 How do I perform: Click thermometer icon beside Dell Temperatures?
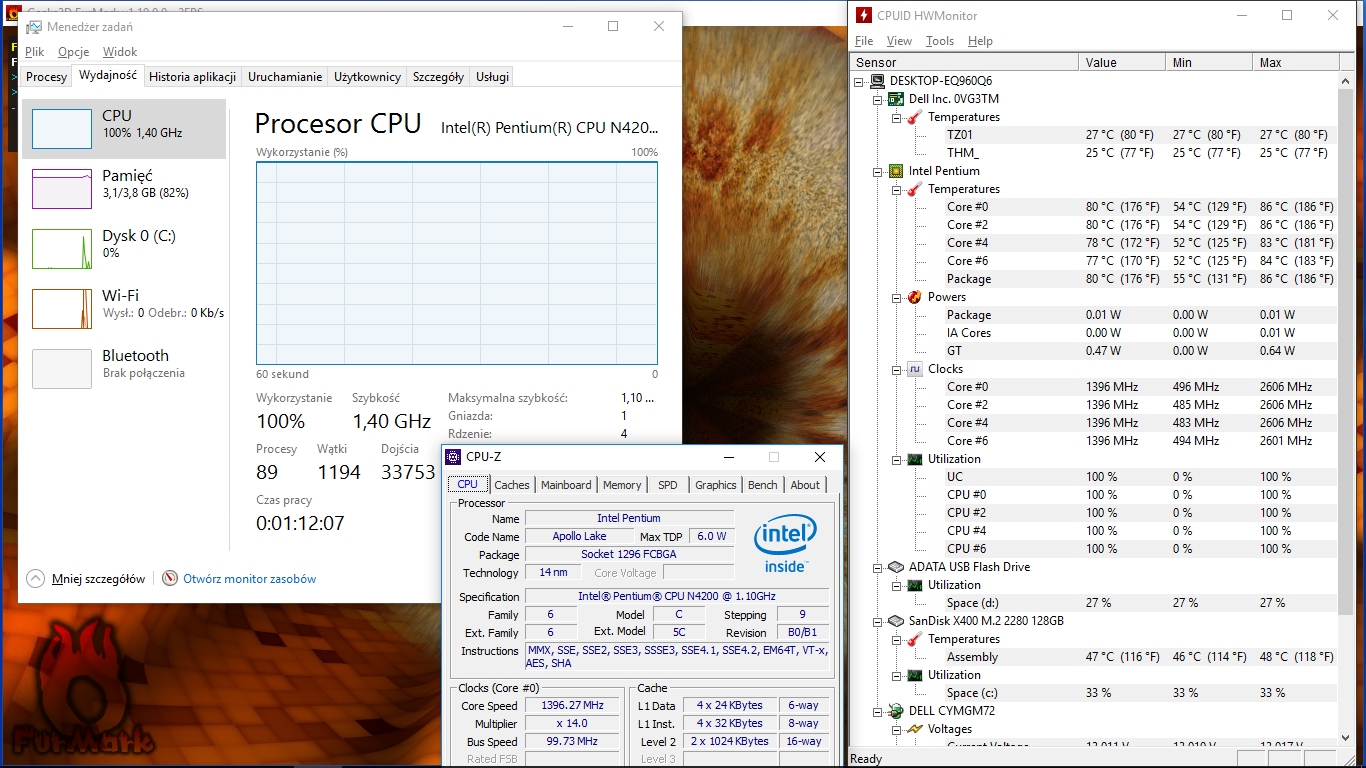point(914,117)
